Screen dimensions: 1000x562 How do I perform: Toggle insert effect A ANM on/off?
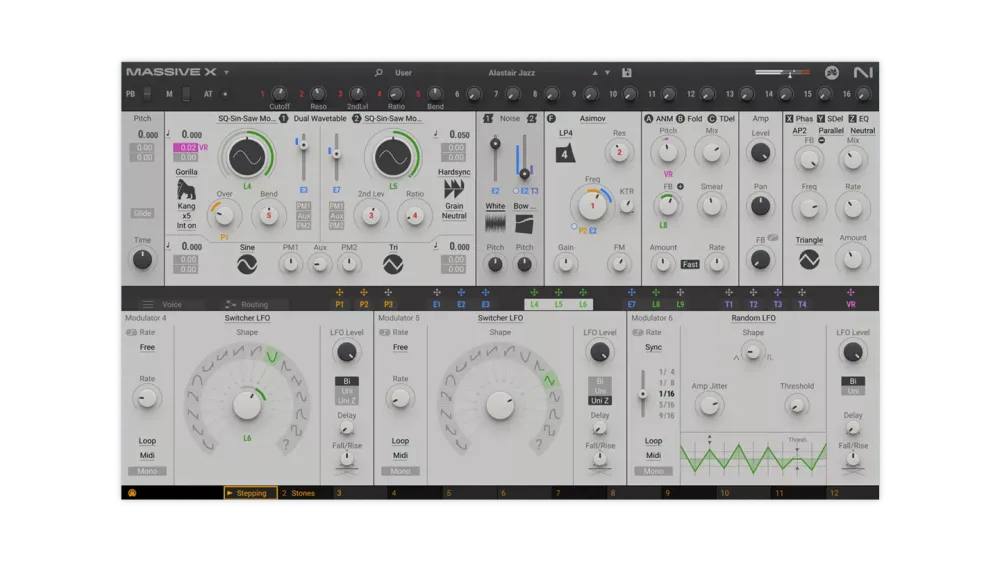pyautogui.click(x=649, y=119)
